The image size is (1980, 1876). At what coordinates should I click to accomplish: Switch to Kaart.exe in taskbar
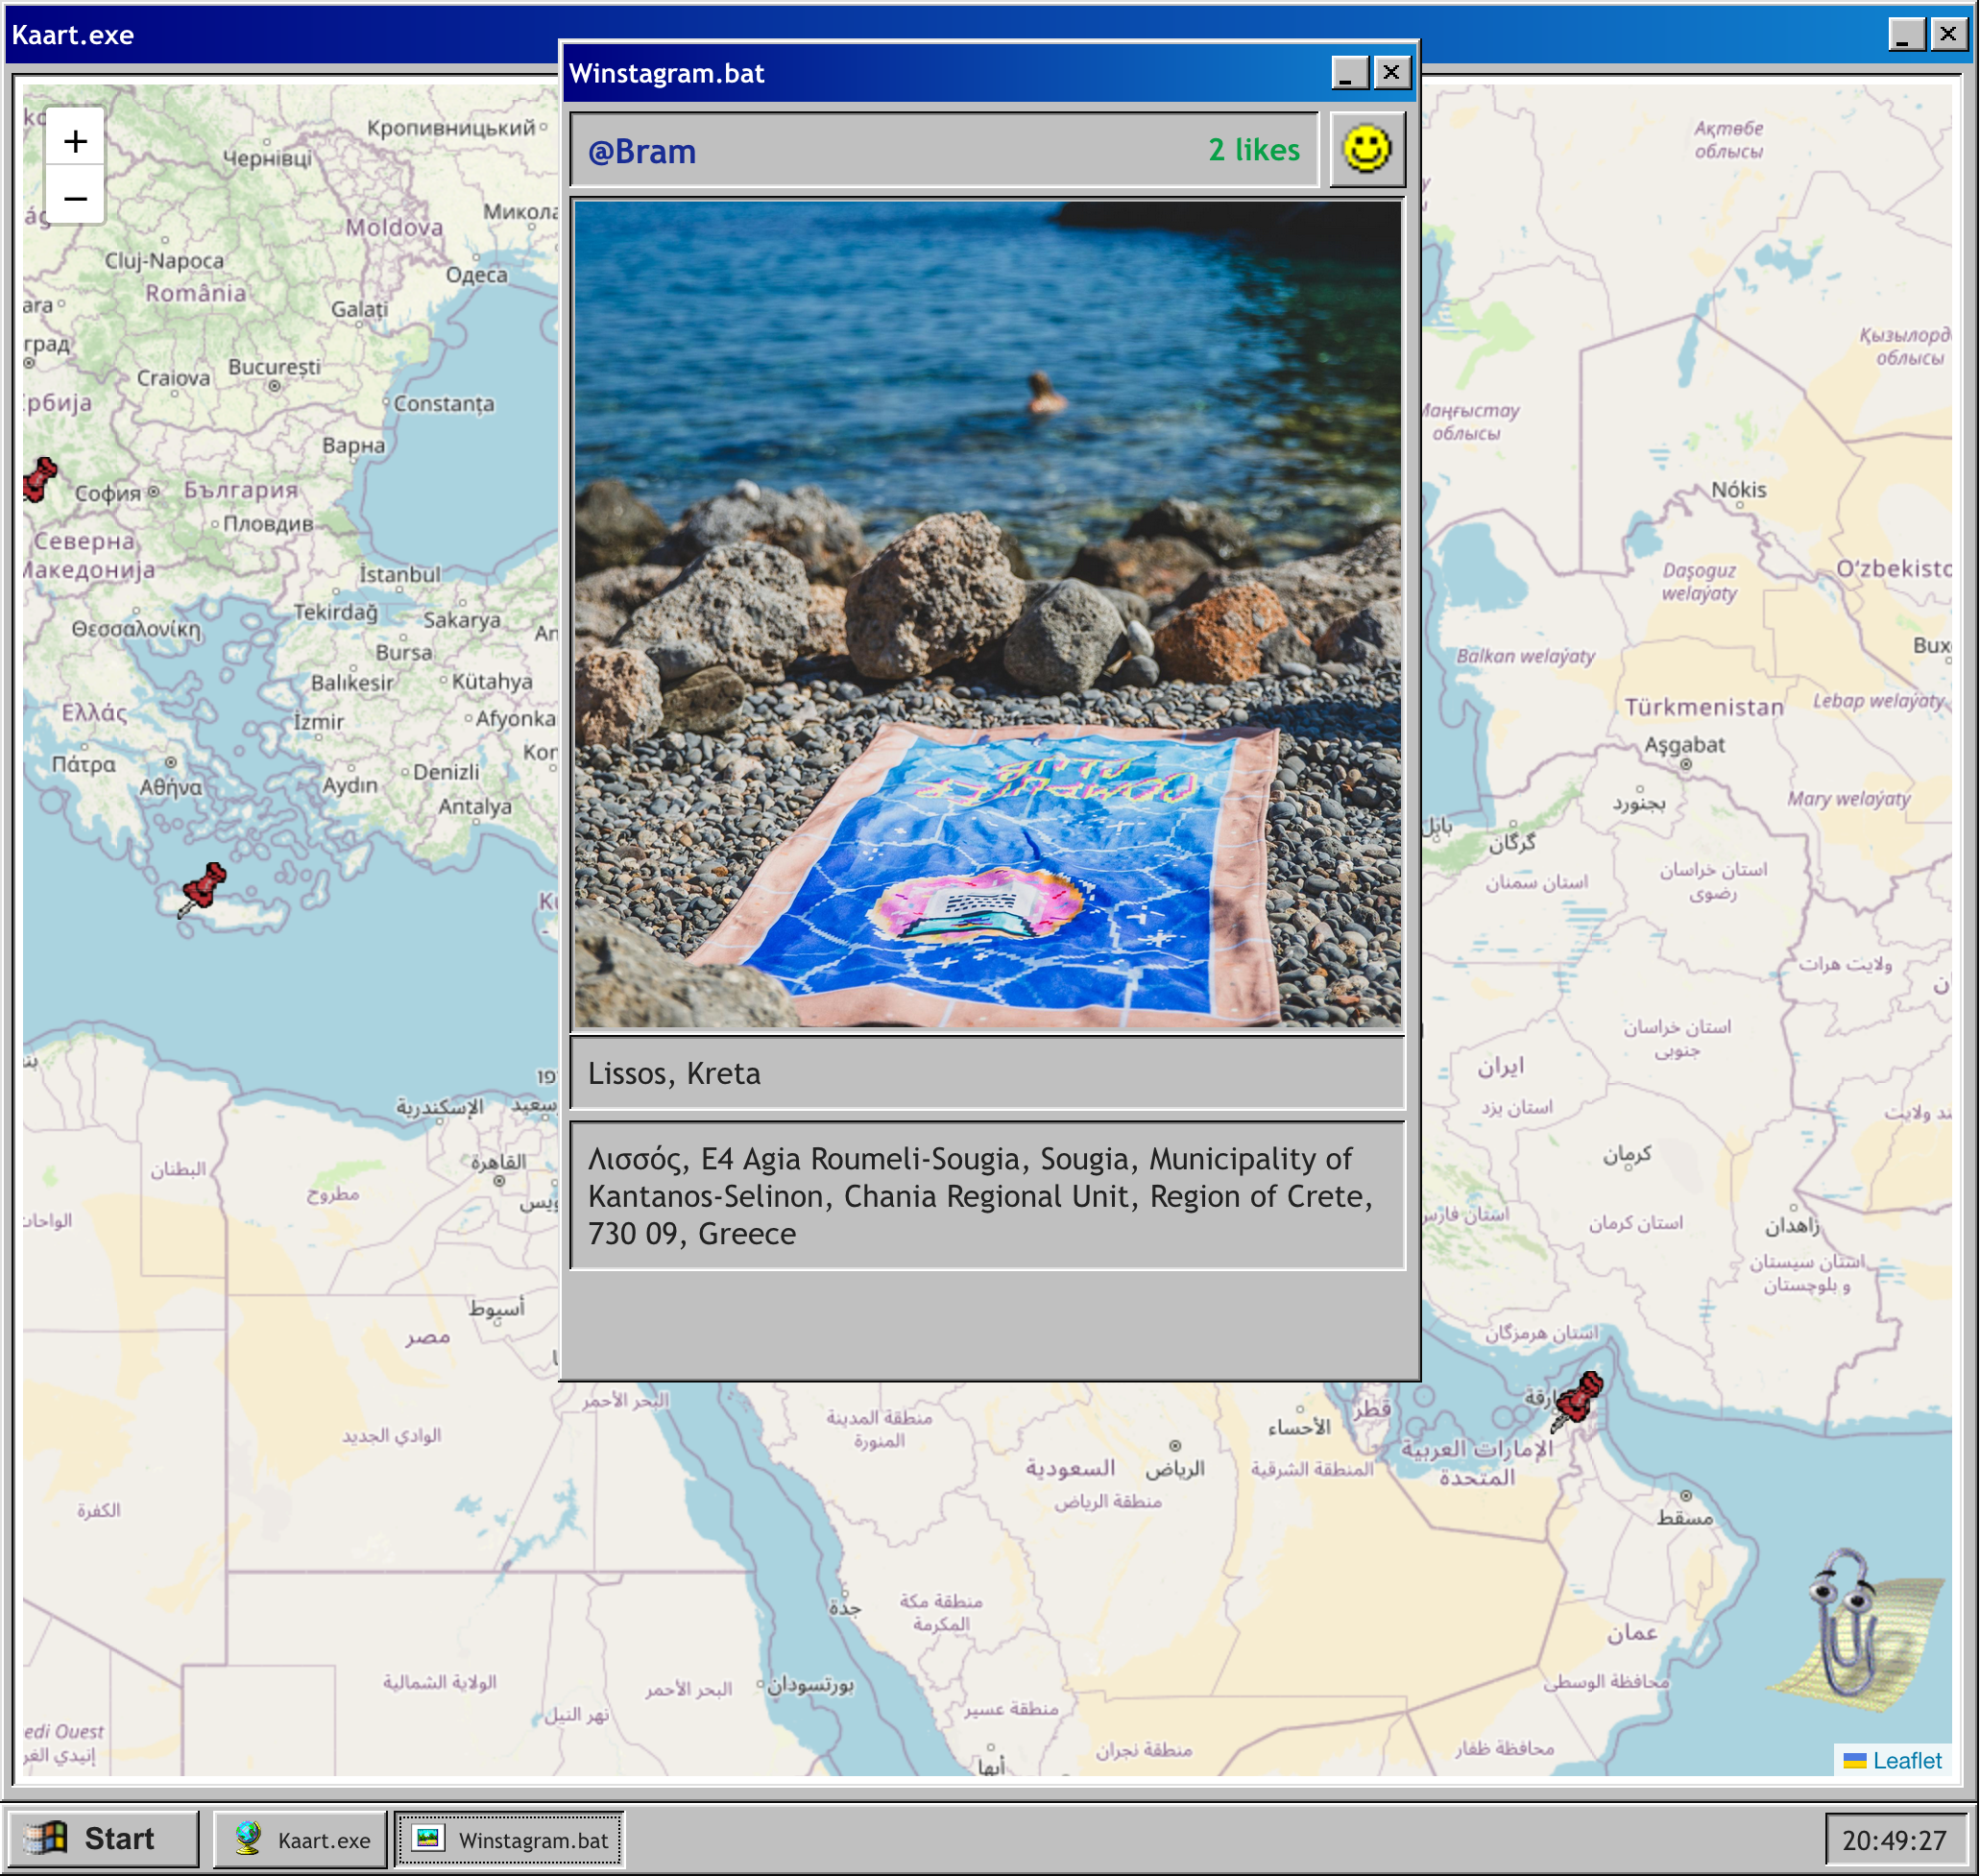[x=301, y=1839]
